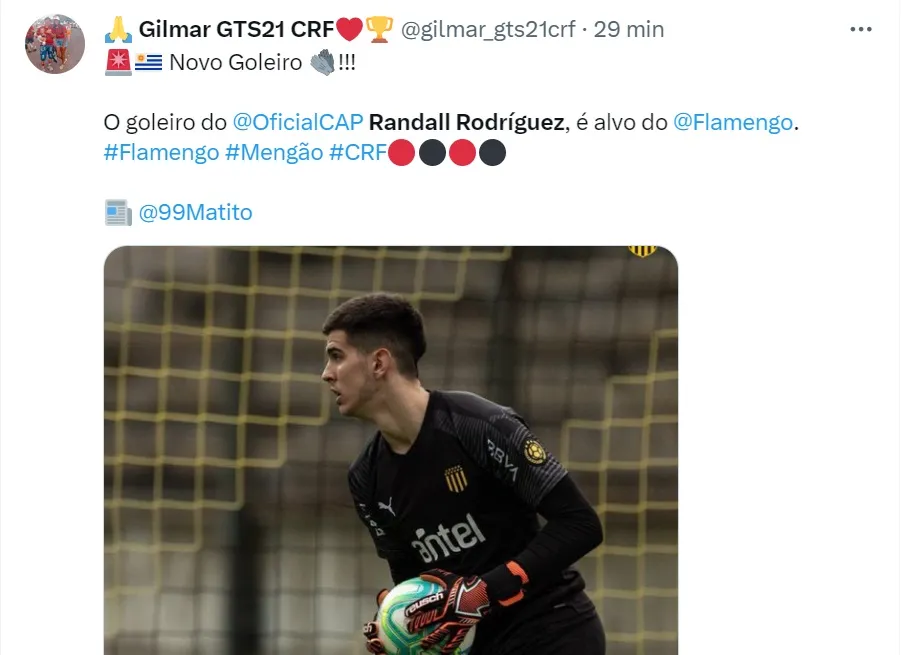Open the @OficialCAP mention
This screenshot has height=655, width=909.
[x=298, y=122]
